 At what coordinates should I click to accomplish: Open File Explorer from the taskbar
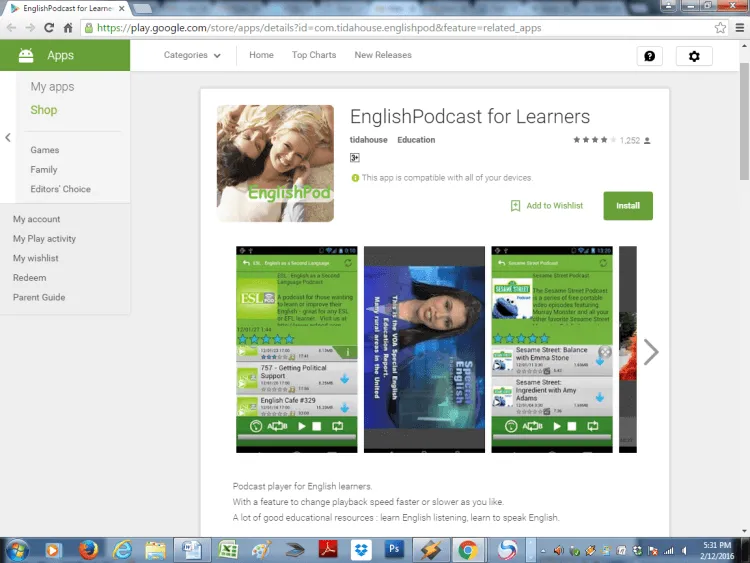[x=155, y=551]
